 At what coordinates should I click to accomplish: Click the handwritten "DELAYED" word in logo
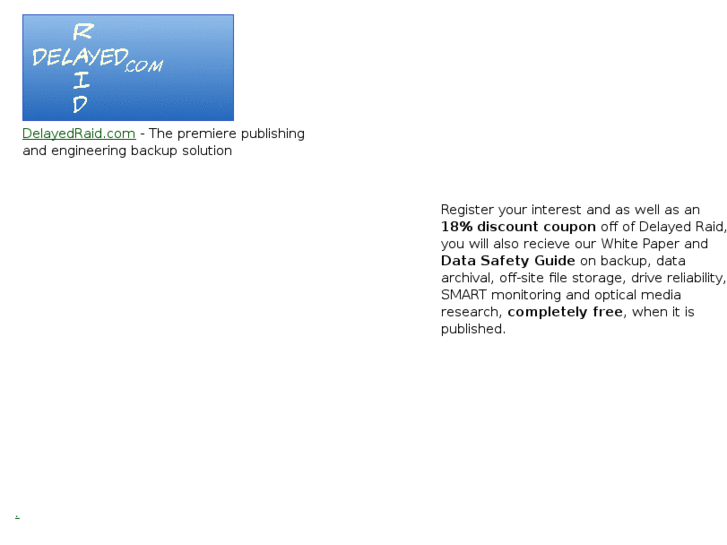pyautogui.click(x=80, y=57)
